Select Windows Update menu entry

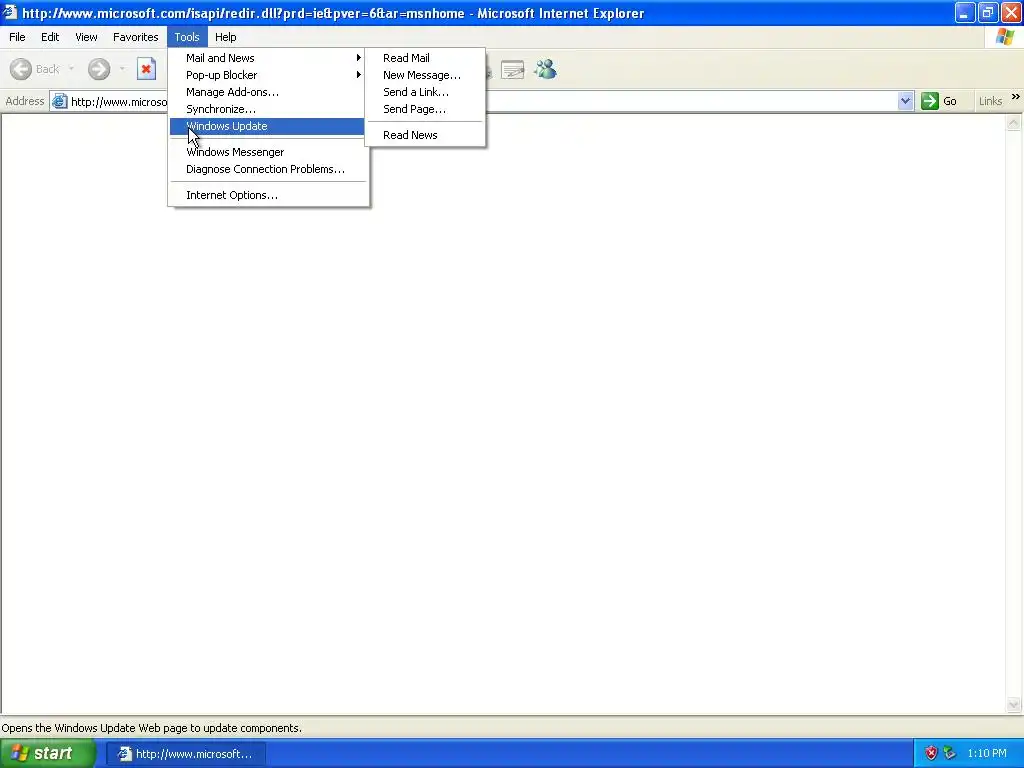pyautogui.click(x=267, y=126)
